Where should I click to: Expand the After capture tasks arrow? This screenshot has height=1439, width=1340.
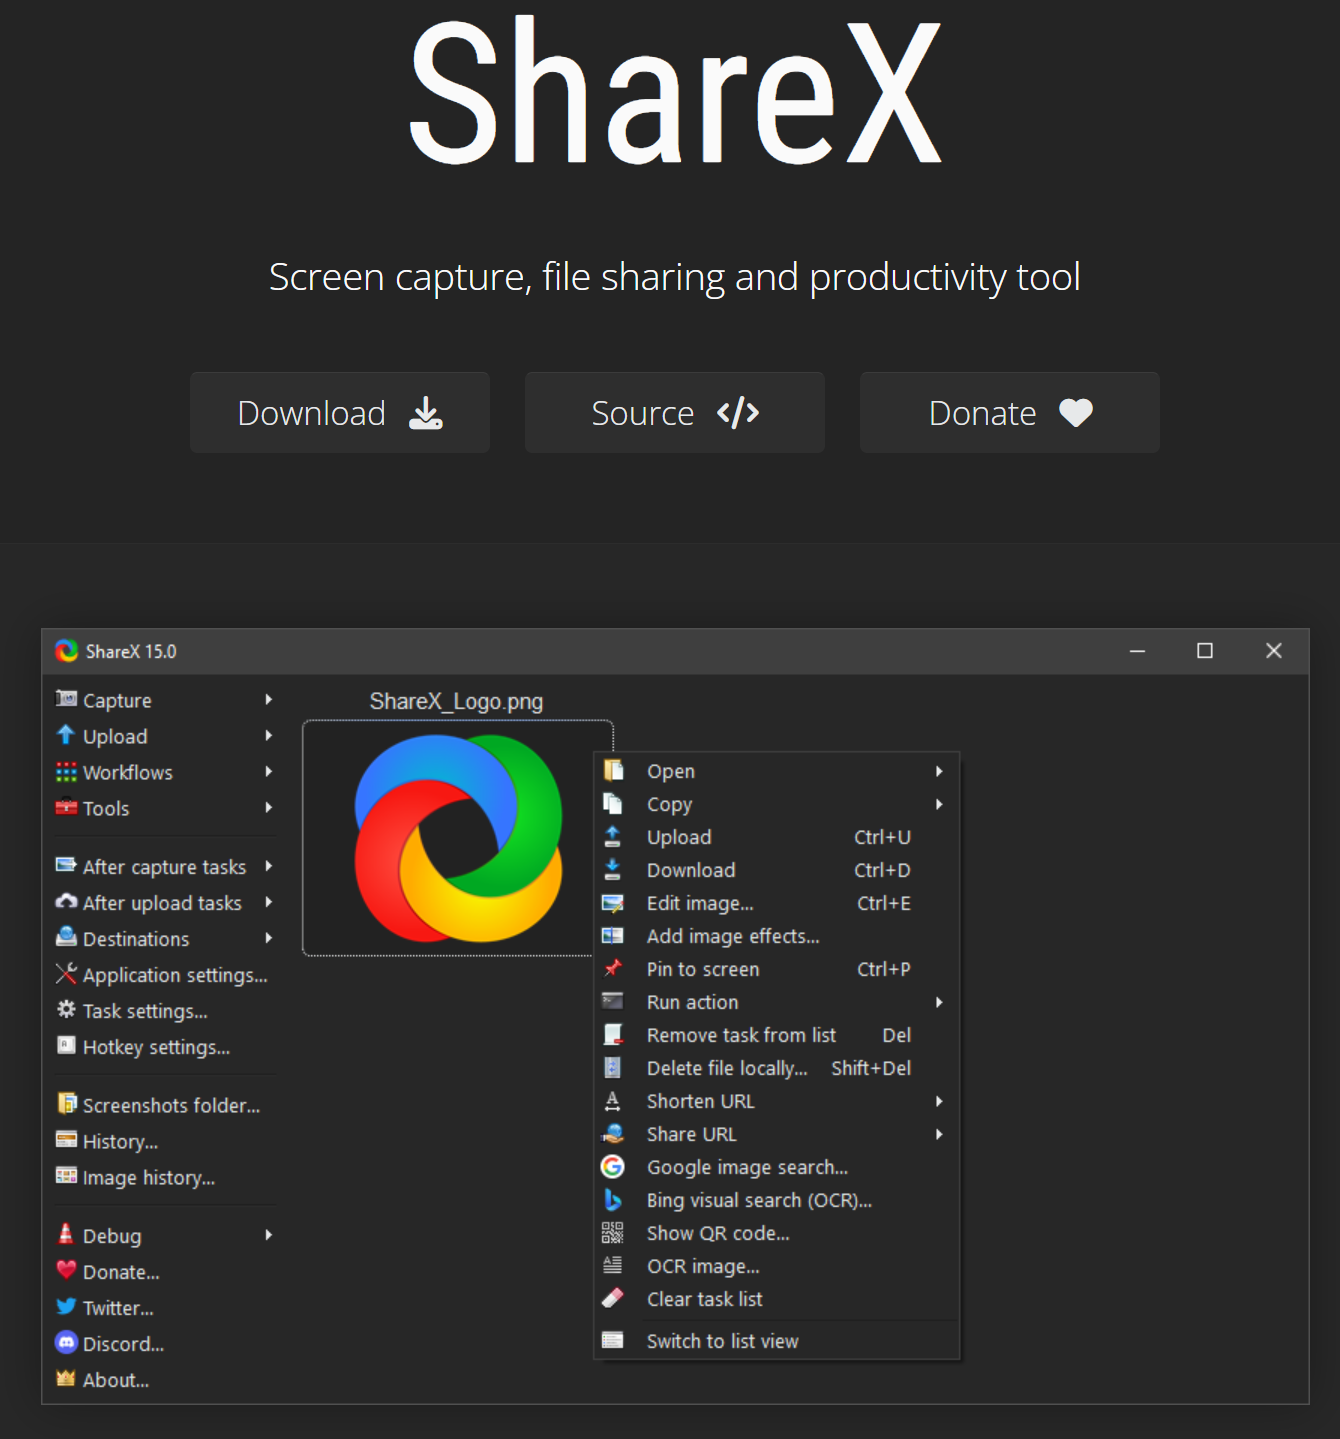tap(268, 866)
